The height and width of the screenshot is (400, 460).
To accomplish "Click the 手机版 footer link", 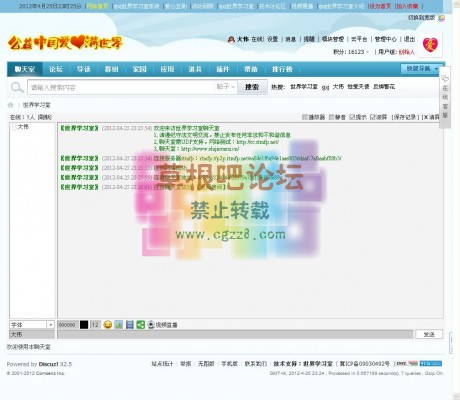I will coord(230,364).
